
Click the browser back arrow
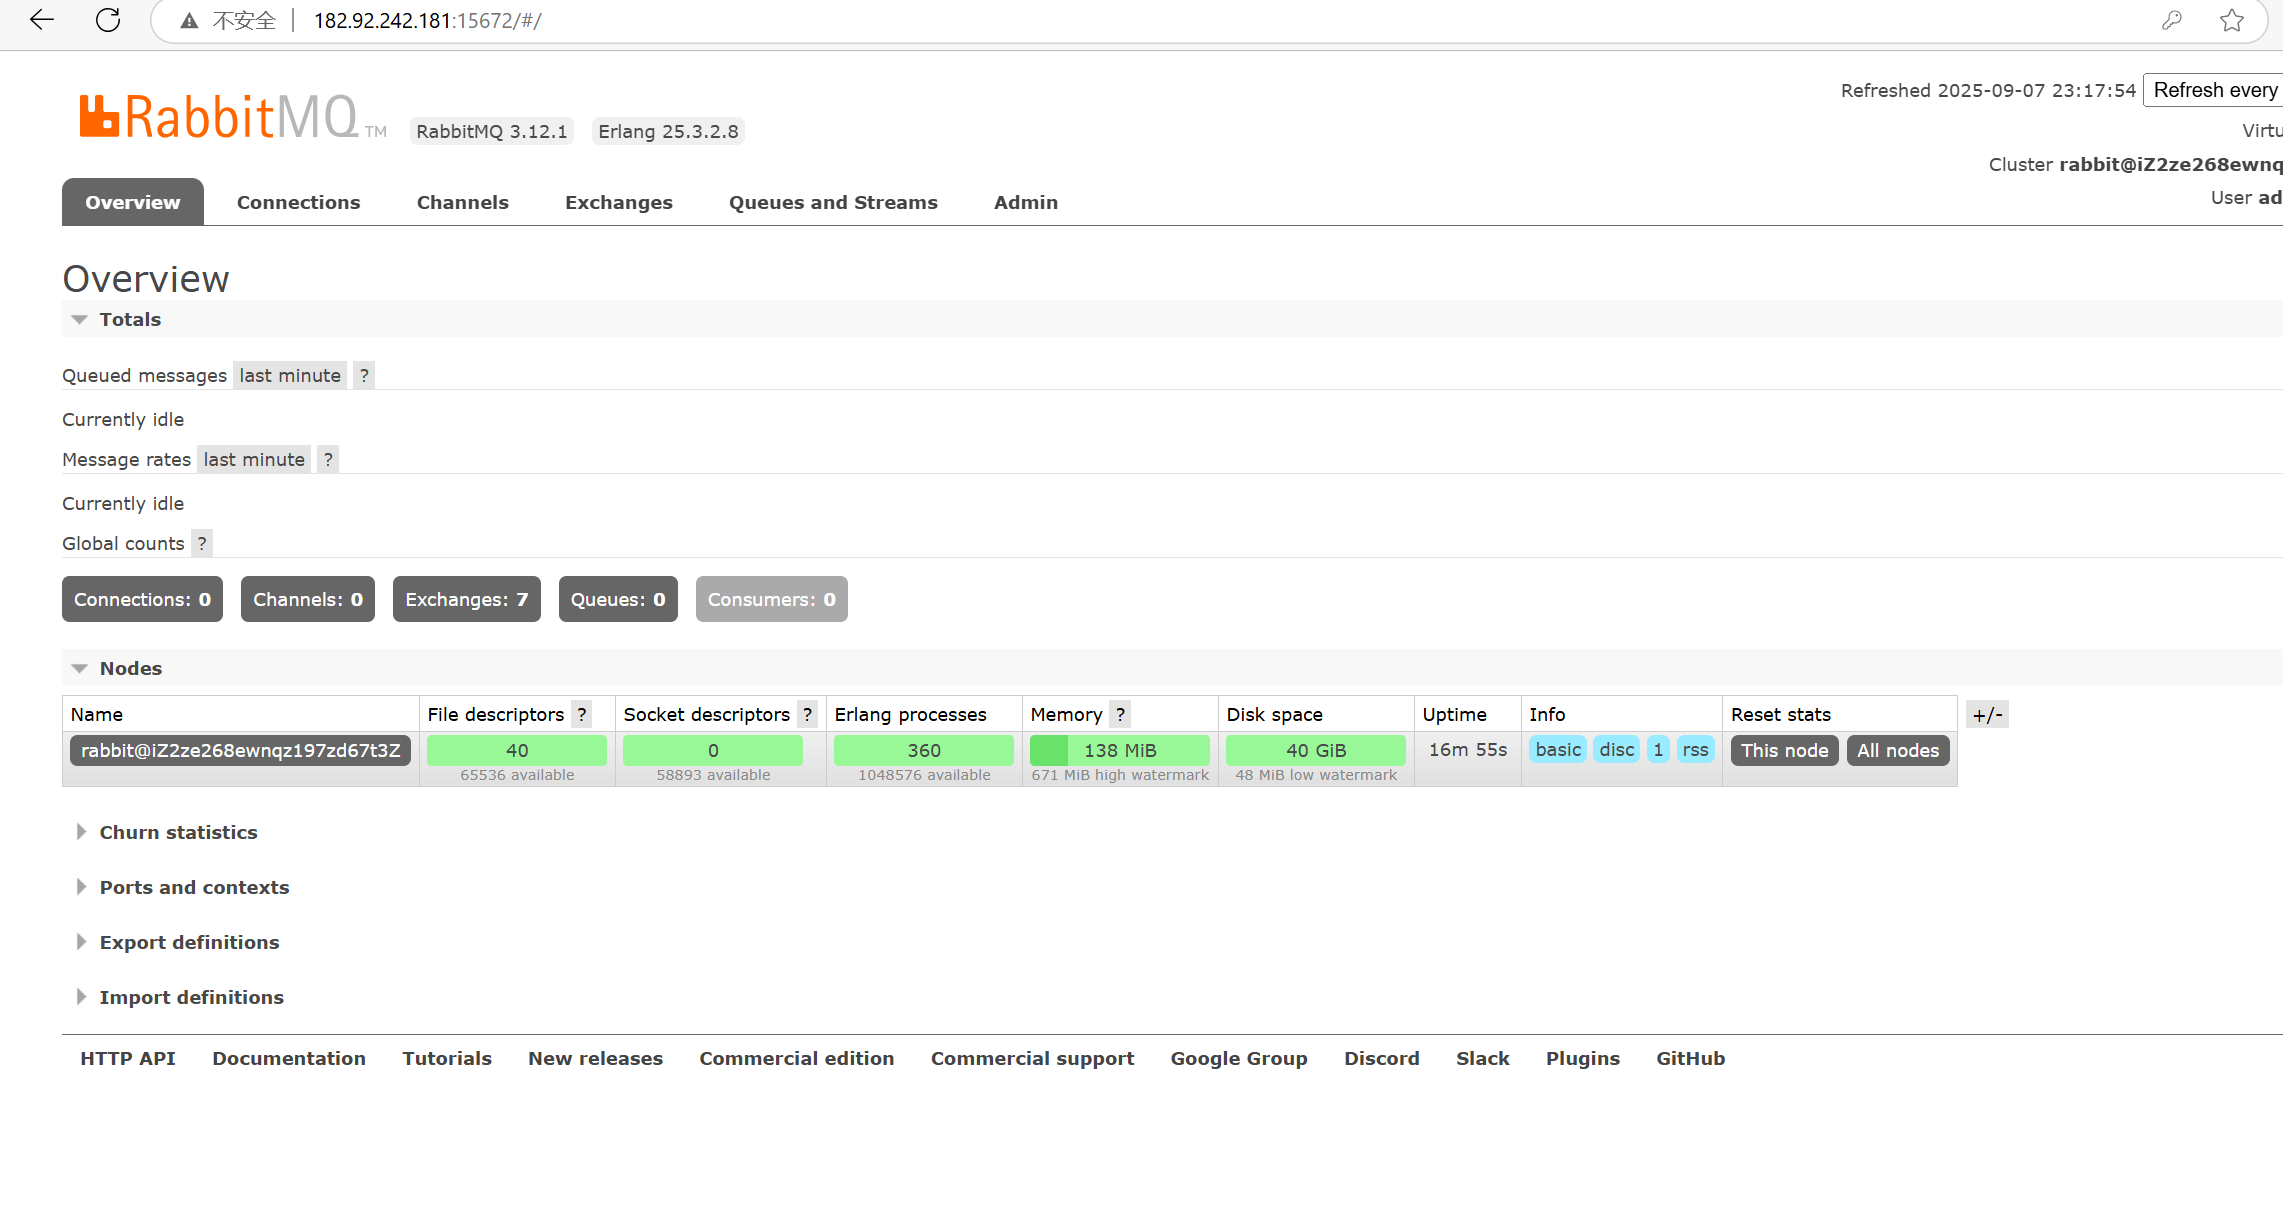(x=41, y=20)
